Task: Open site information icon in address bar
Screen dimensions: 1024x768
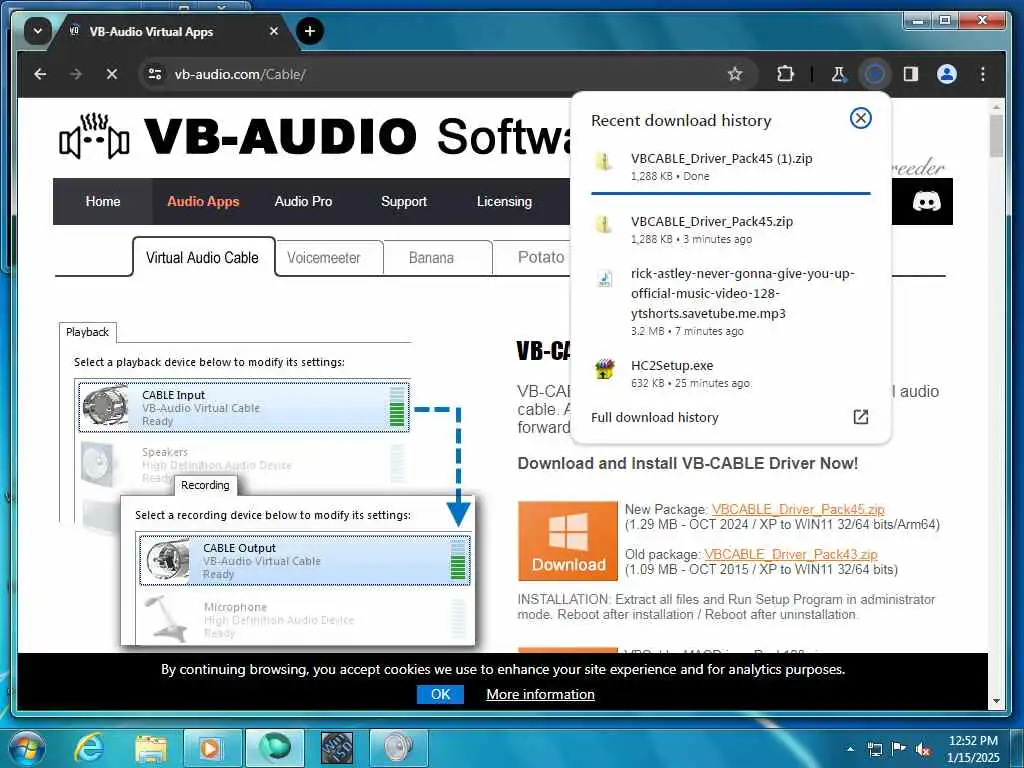Action: pyautogui.click(x=155, y=74)
